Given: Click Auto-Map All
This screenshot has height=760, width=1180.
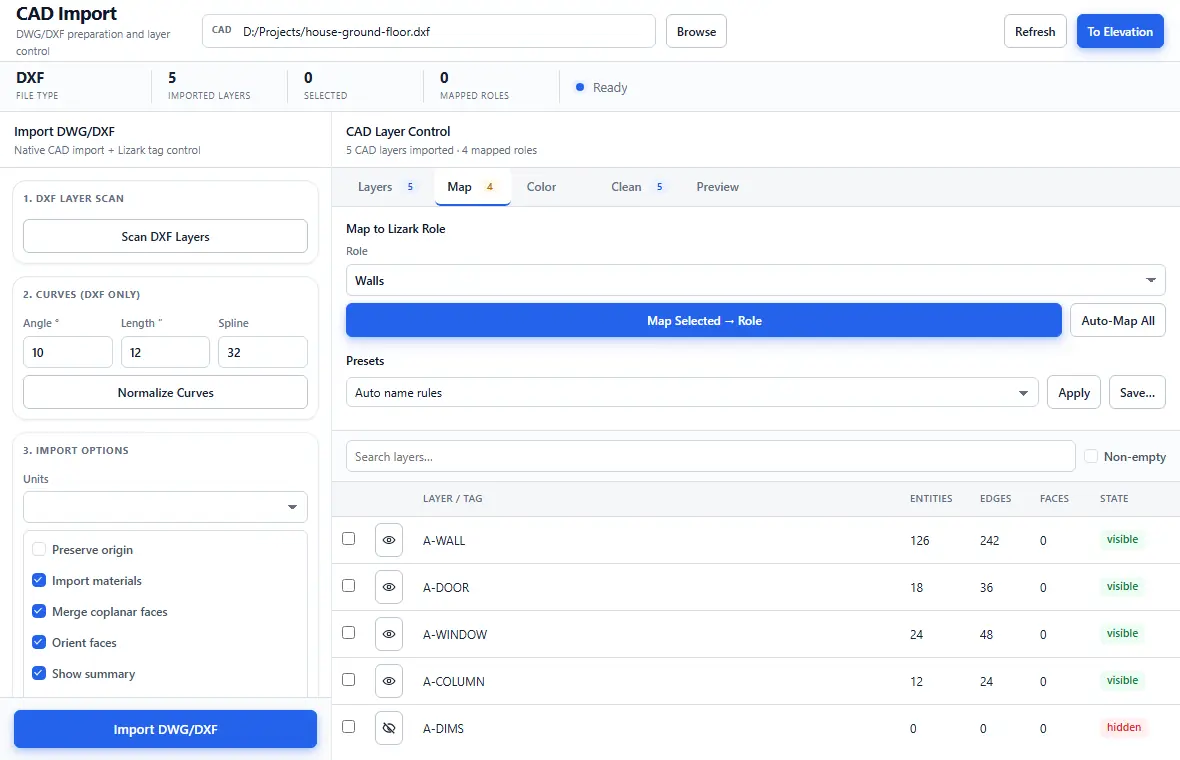Looking at the screenshot, I should coord(1118,321).
